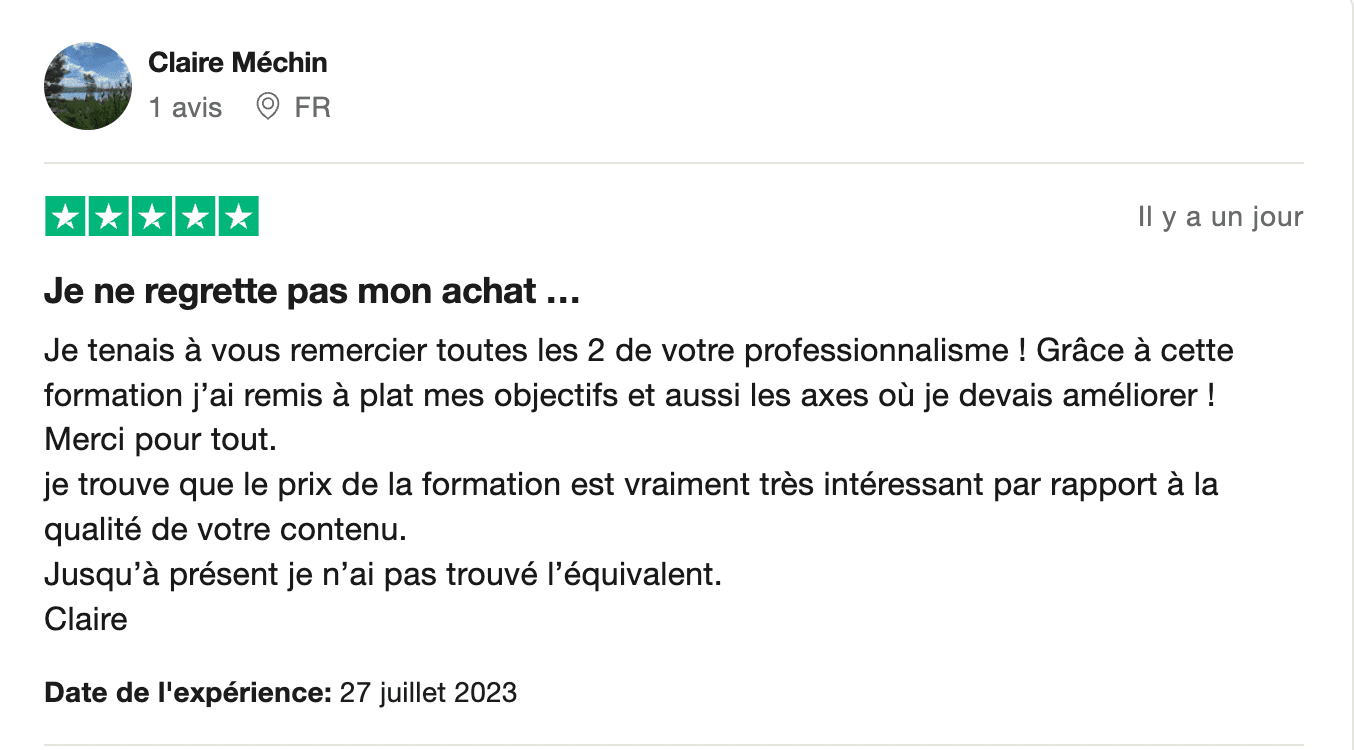Click the "Claire" signature ending the review
The width and height of the screenshot is (1354, 750).
86,619
